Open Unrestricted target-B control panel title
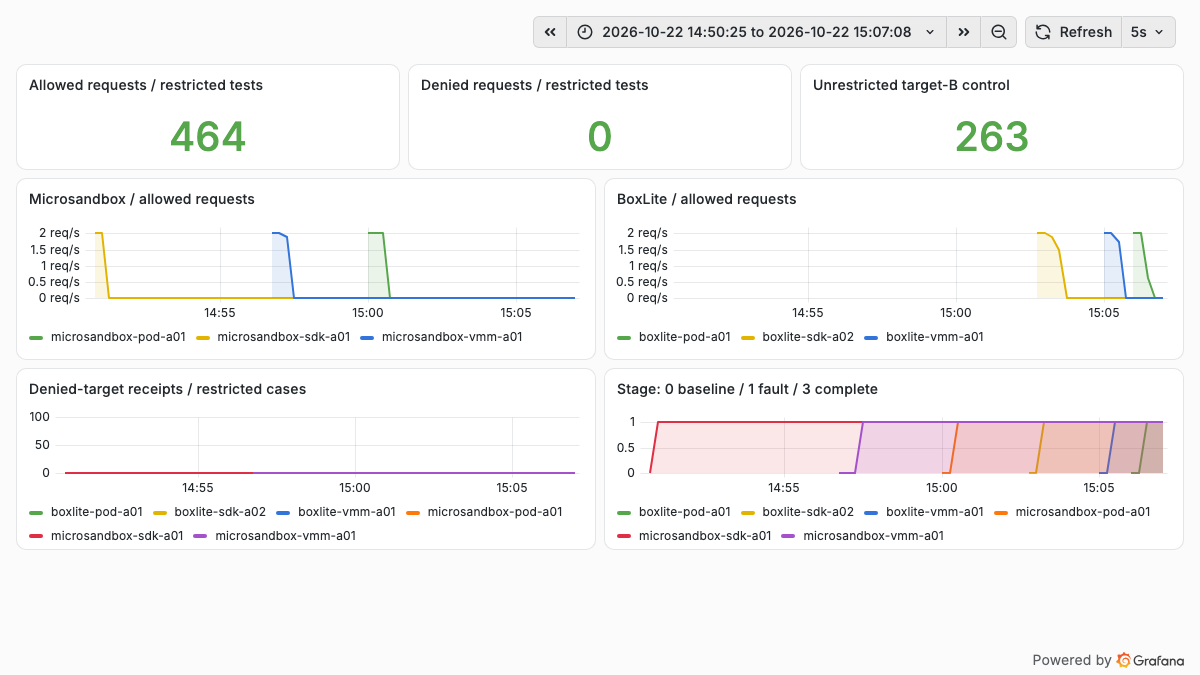Viewport: 1200px width, 675px height. [911, 85]
